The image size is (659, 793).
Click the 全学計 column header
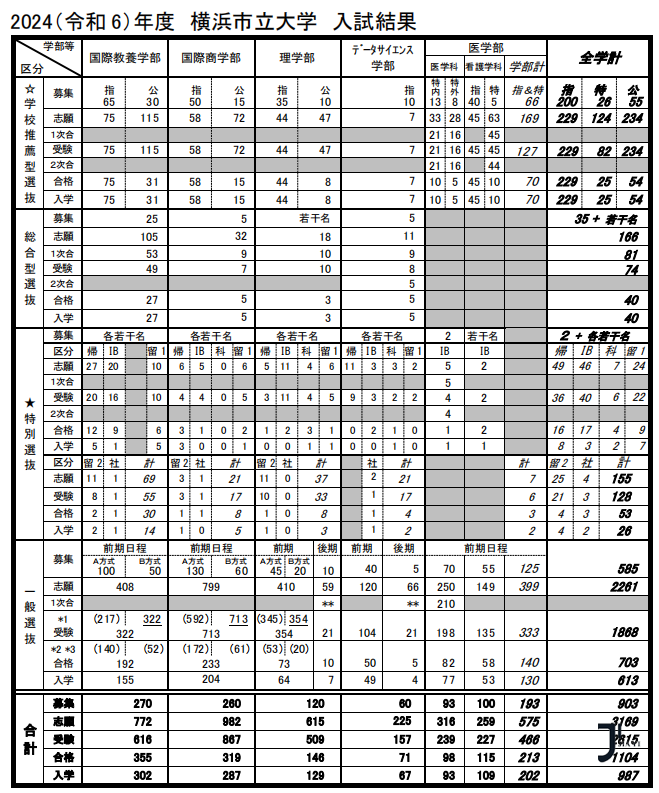click(599, 58)
